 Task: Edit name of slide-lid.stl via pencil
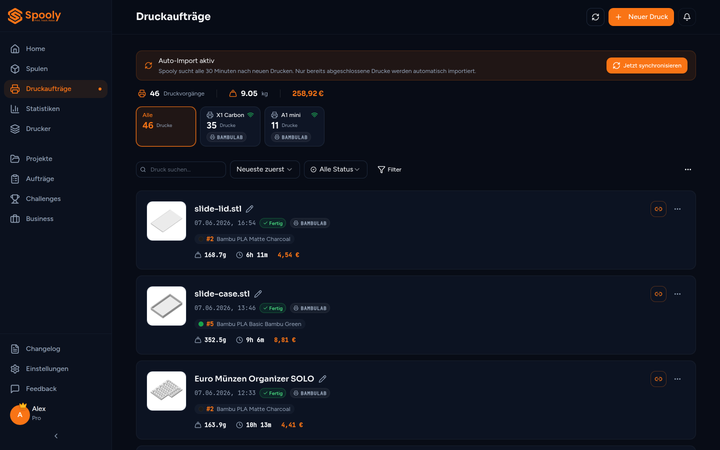(x=249, y=209)
